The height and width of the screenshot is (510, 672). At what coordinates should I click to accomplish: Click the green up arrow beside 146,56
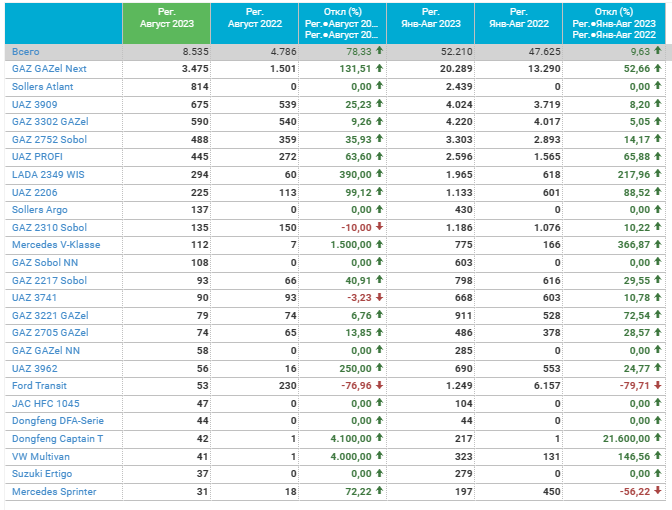click(x=658, y=456)
